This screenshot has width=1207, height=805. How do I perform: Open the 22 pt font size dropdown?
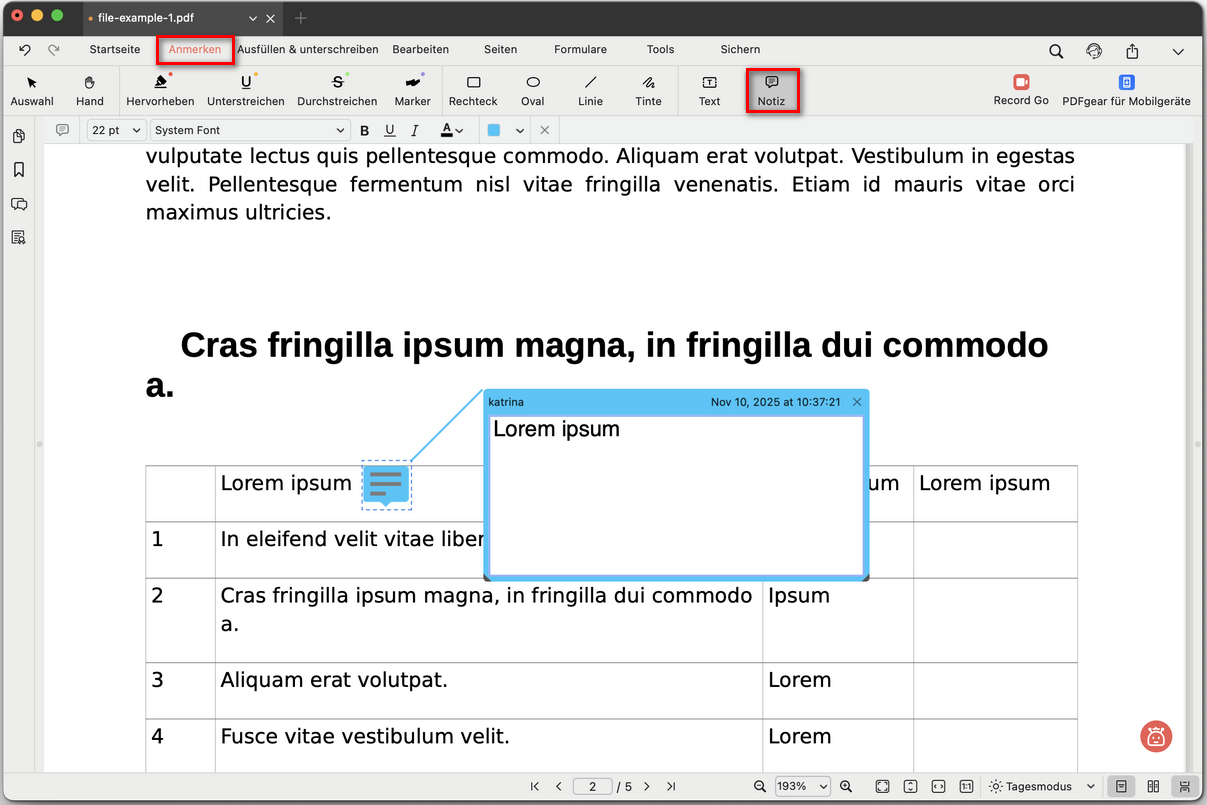(x=117, y=131)
